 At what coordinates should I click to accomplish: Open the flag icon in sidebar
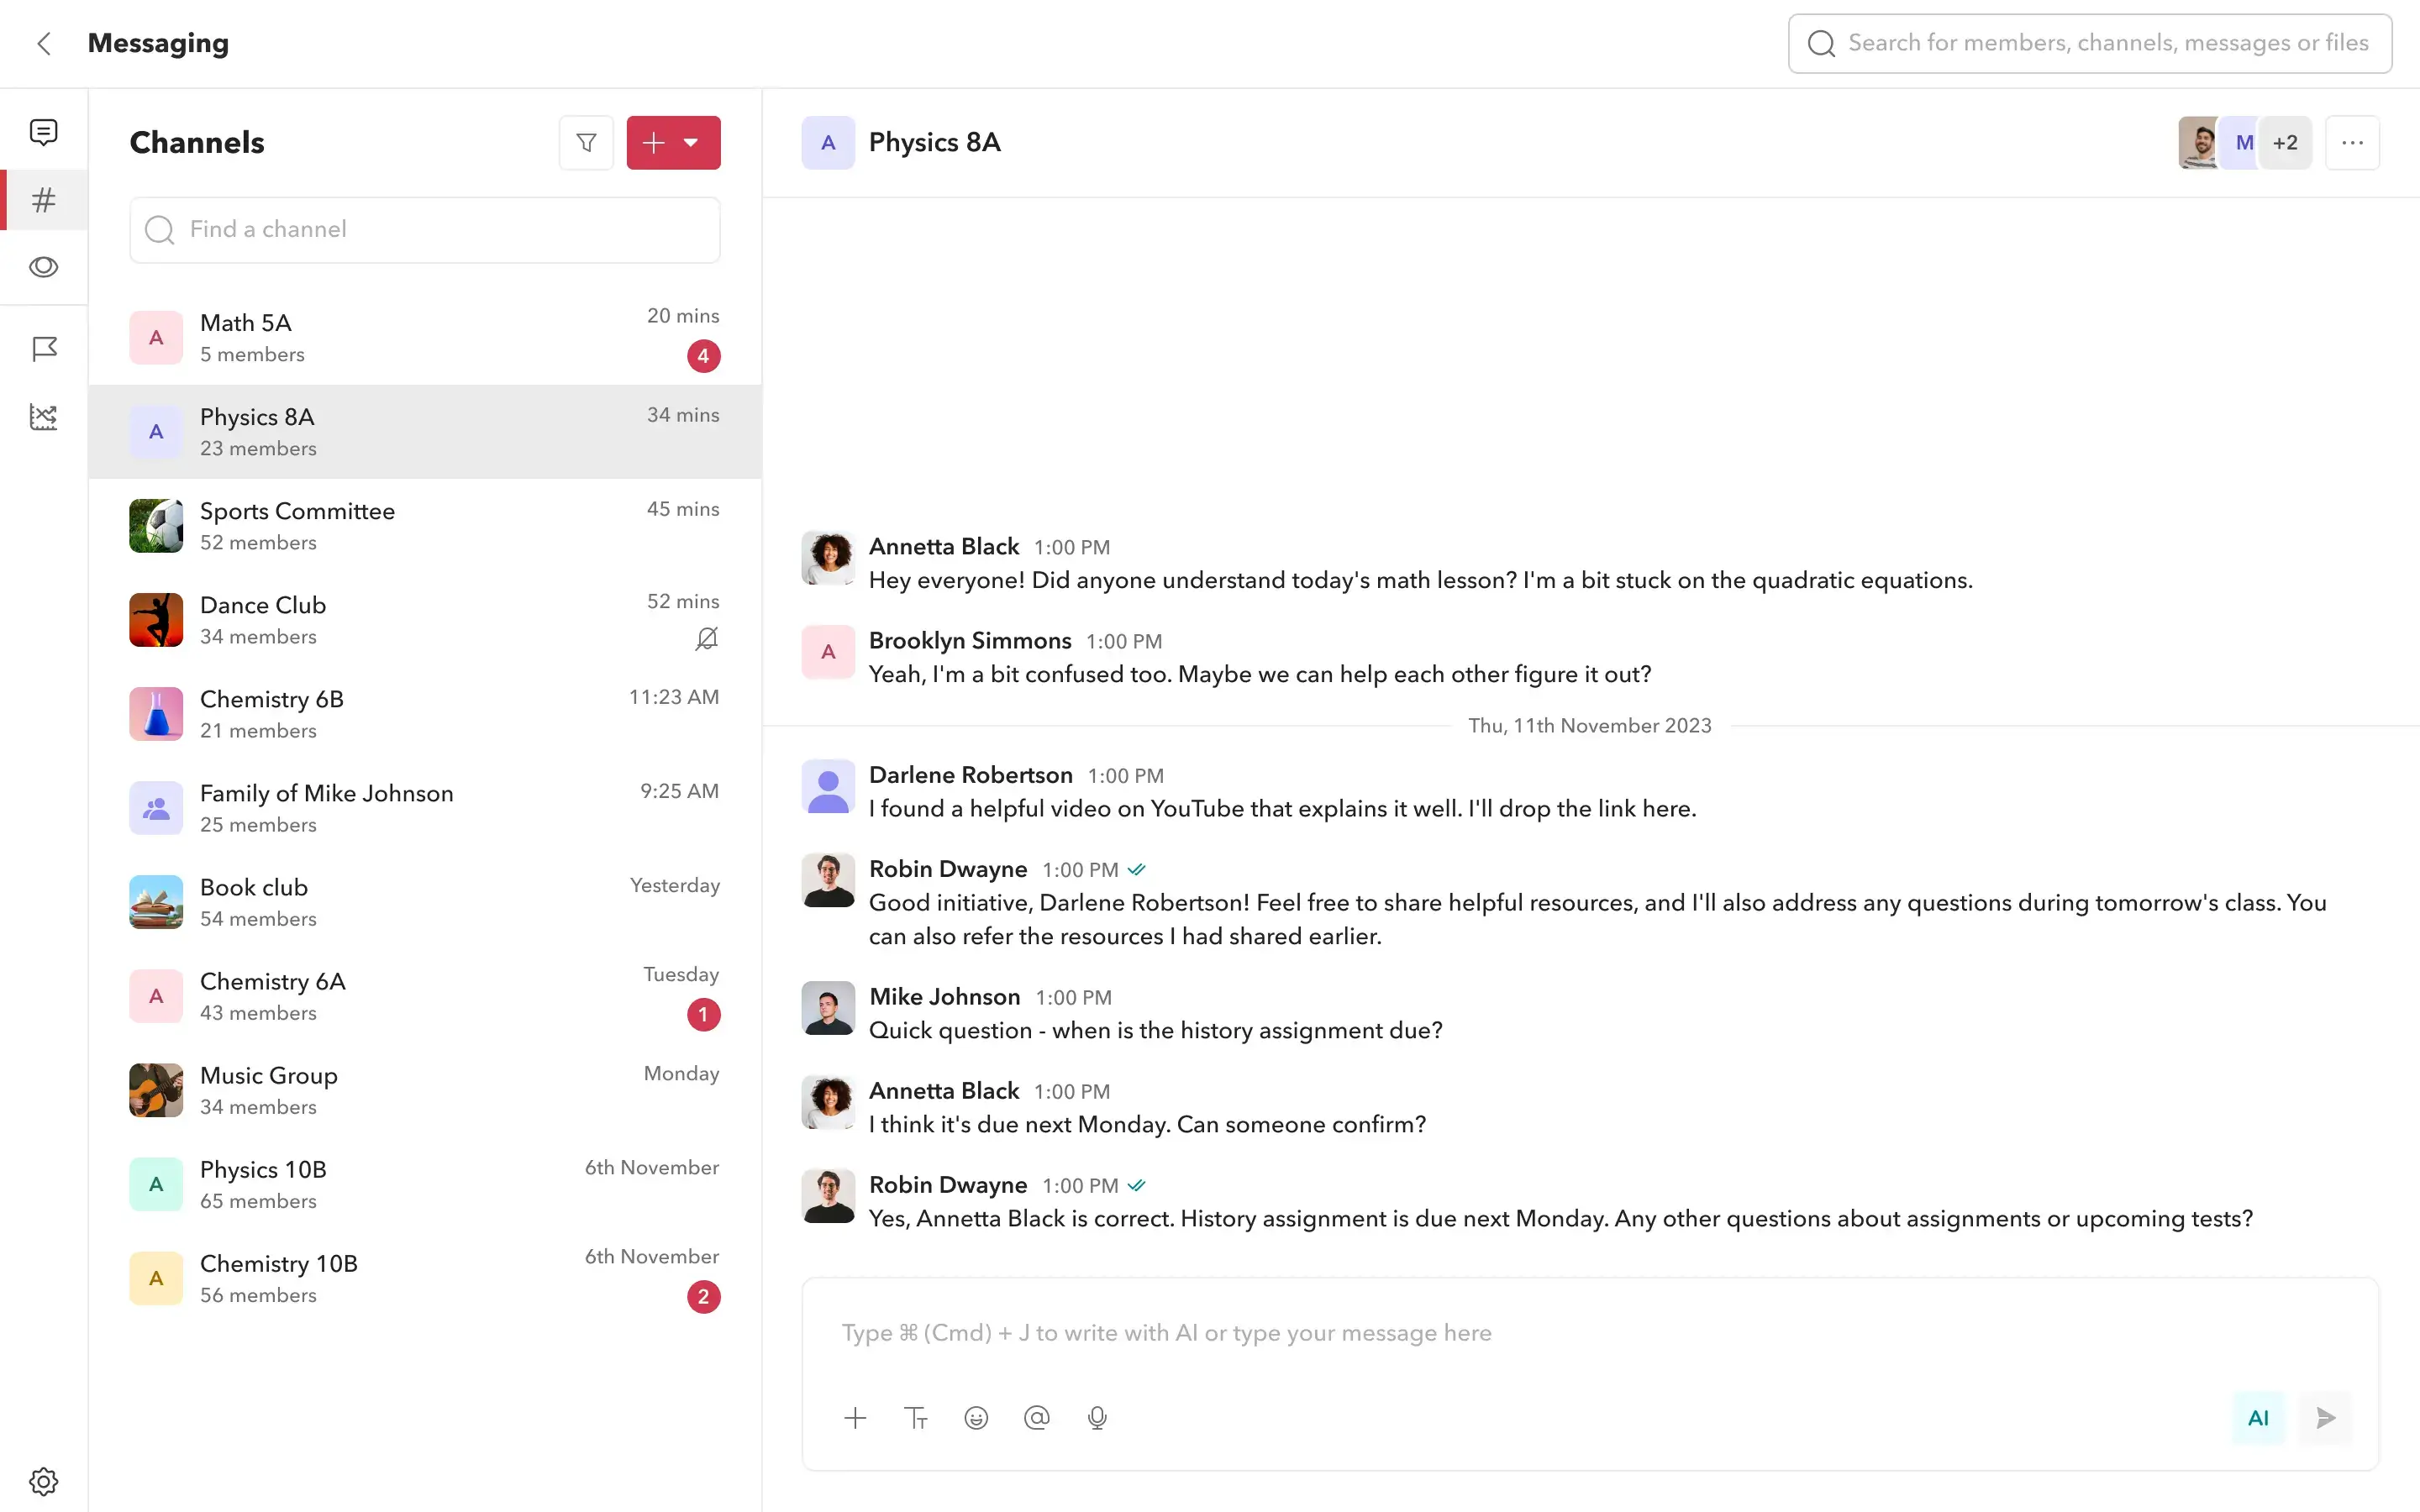(43, 348)
